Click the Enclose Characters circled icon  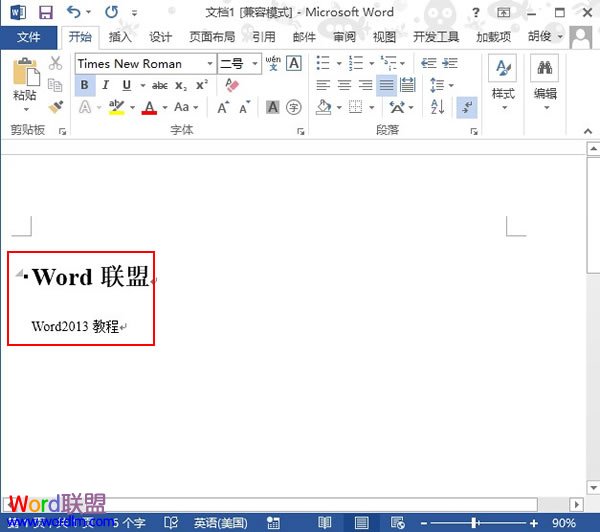point(293,108)
